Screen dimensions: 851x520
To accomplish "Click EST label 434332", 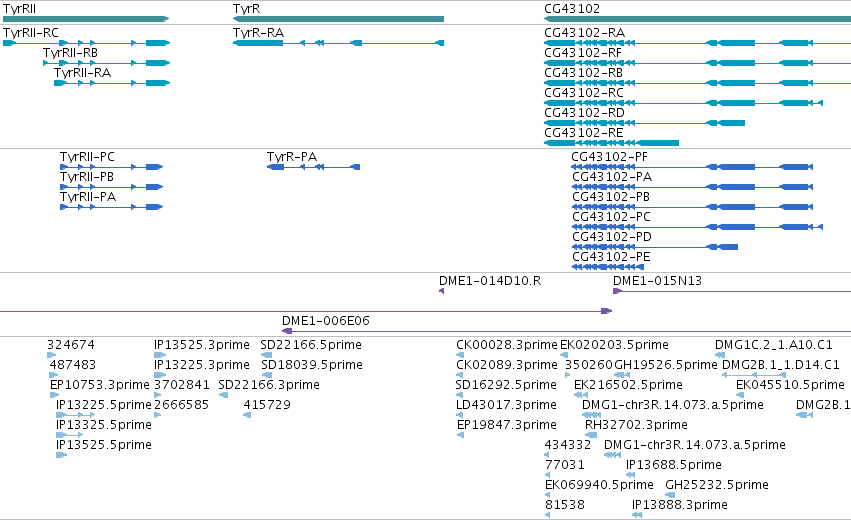I will click(568, 445).
